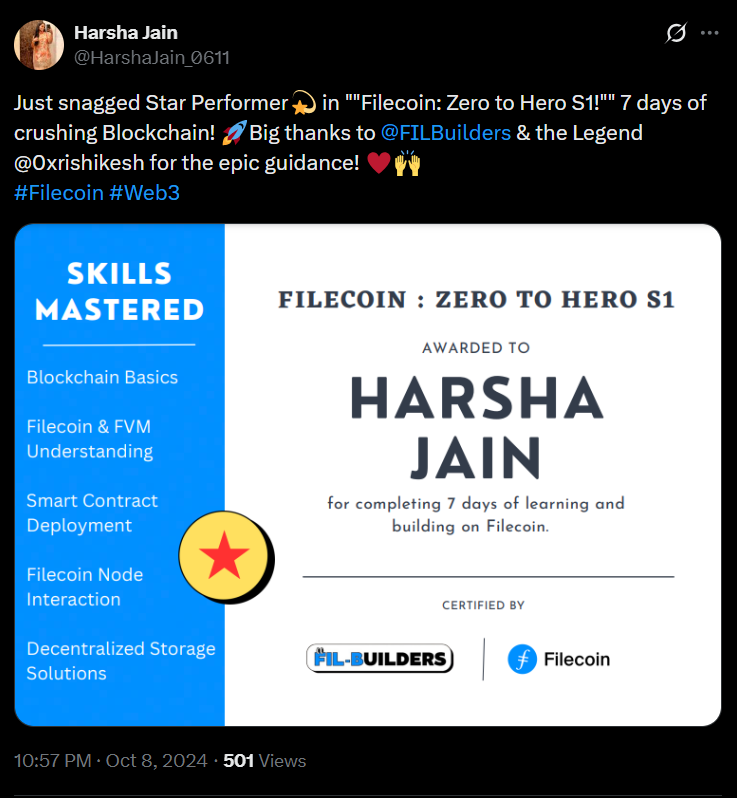The image size is (737, 798).
Task: Click the SKILLS MASTERED heading
Action: (x=120, y=292)
